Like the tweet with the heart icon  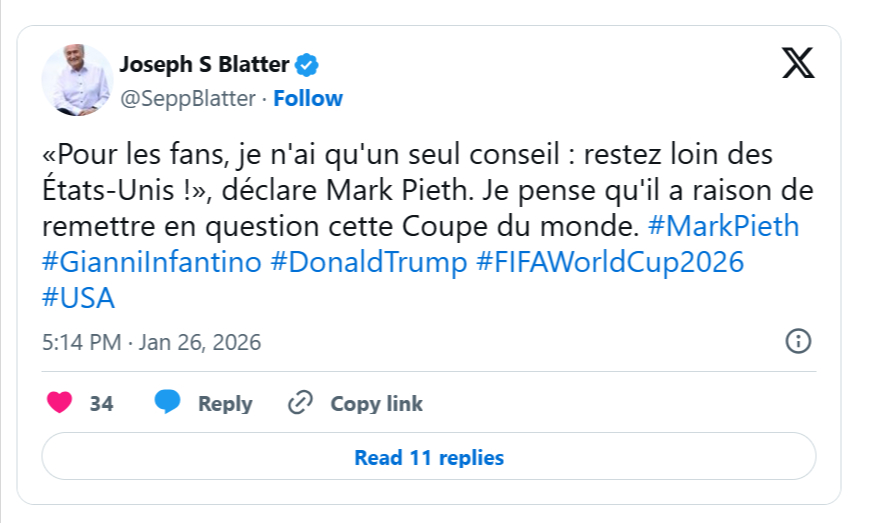[60, 403]
